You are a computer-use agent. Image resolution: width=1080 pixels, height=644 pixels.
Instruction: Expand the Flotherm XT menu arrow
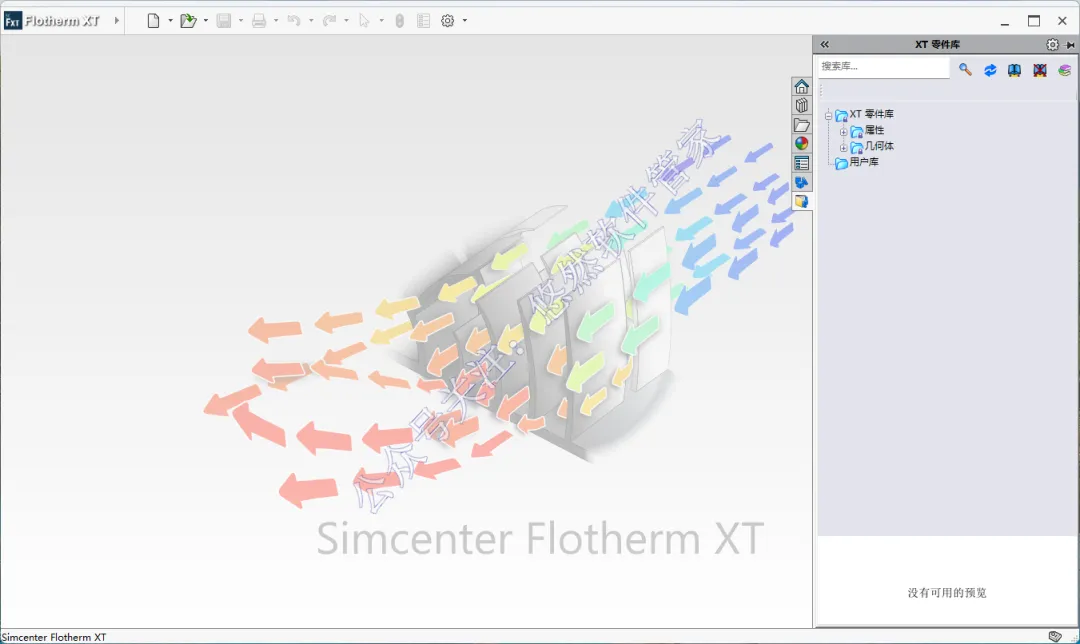coord(116,21)
